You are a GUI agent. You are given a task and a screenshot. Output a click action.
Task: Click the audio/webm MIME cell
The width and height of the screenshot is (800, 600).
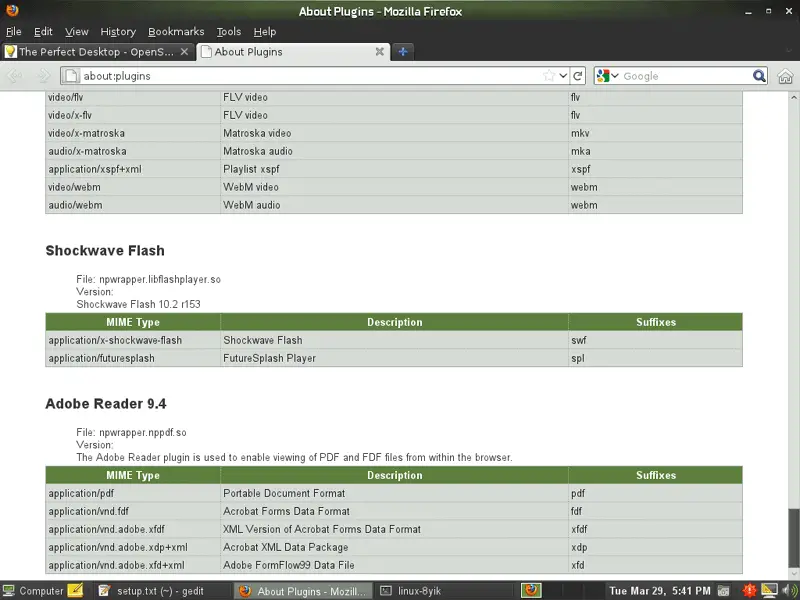pos(133,205)
